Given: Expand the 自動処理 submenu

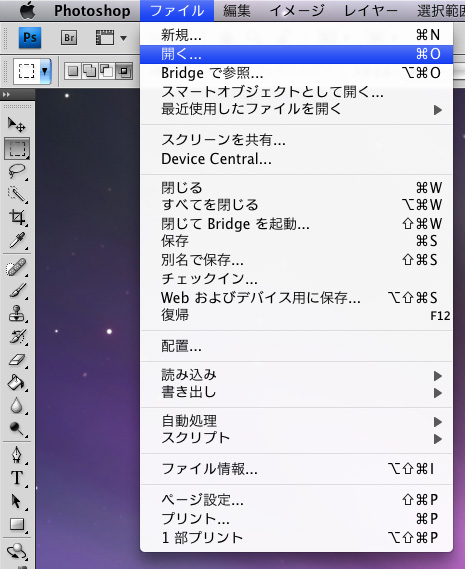Looking at the screenshot, I should [x=297, y=421].
